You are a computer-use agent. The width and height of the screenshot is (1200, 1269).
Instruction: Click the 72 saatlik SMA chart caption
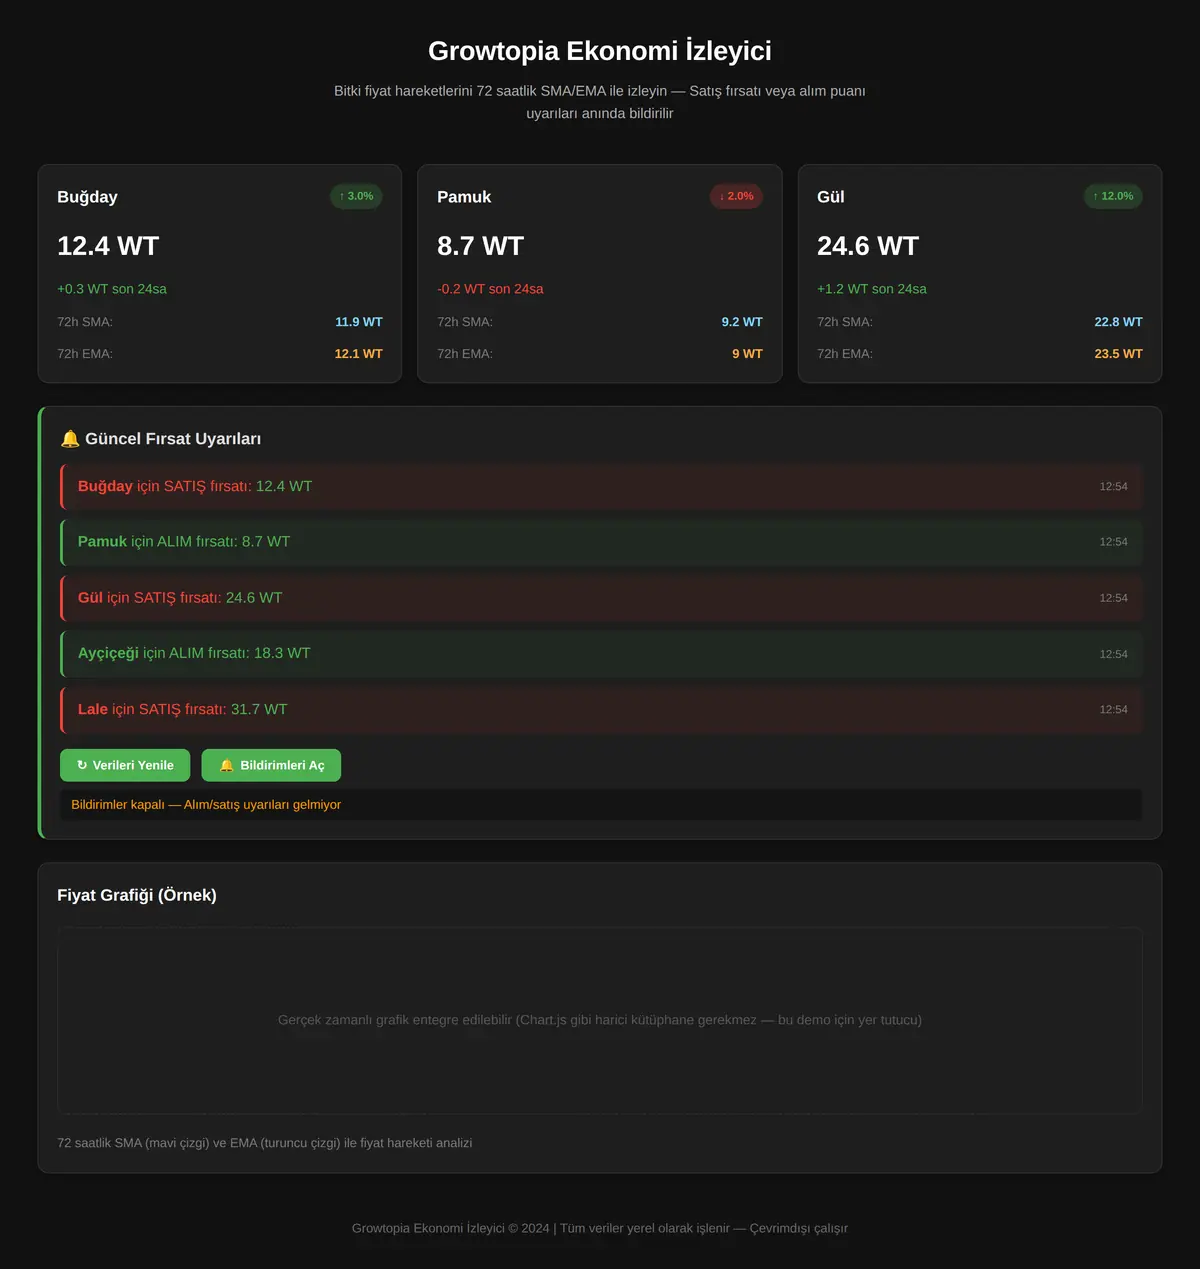point(265,1143)
